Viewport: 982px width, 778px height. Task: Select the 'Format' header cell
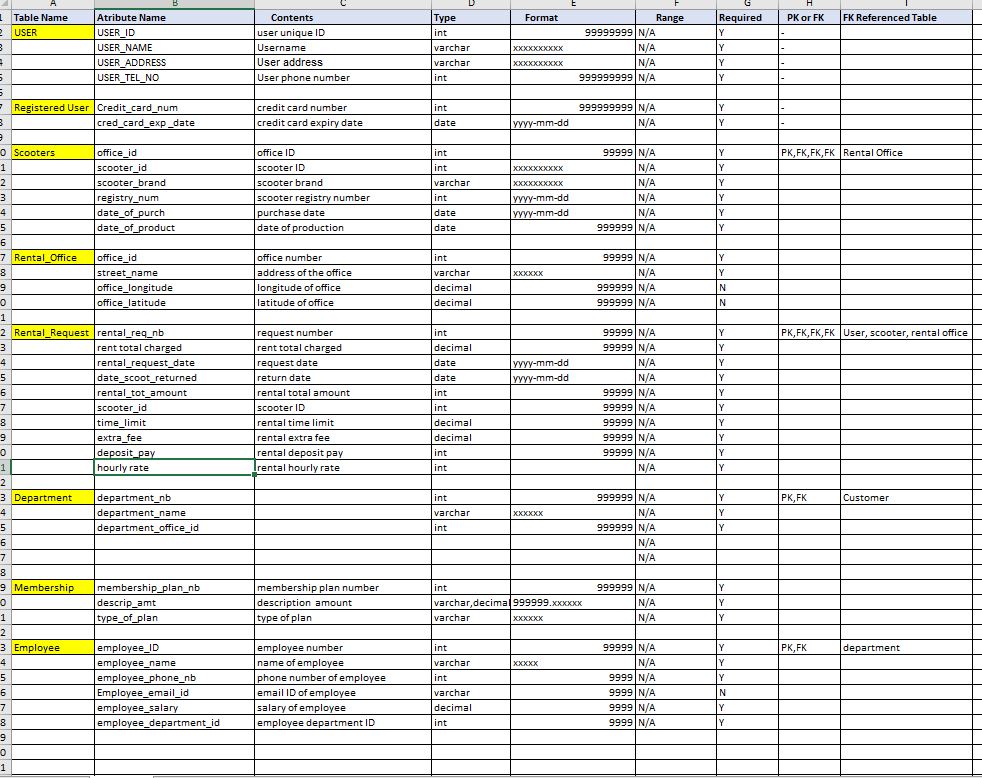click(x=573, y=18)
